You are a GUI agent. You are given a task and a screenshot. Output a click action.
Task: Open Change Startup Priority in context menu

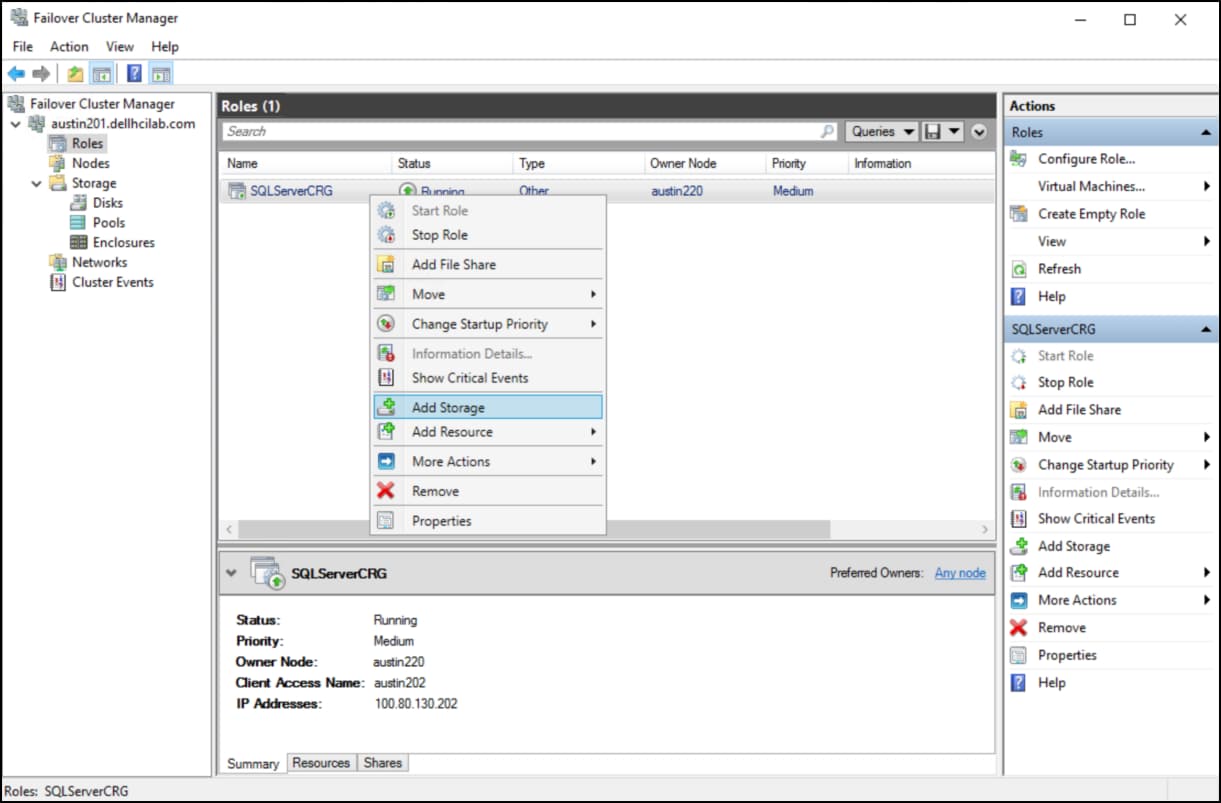coord(488,324)
